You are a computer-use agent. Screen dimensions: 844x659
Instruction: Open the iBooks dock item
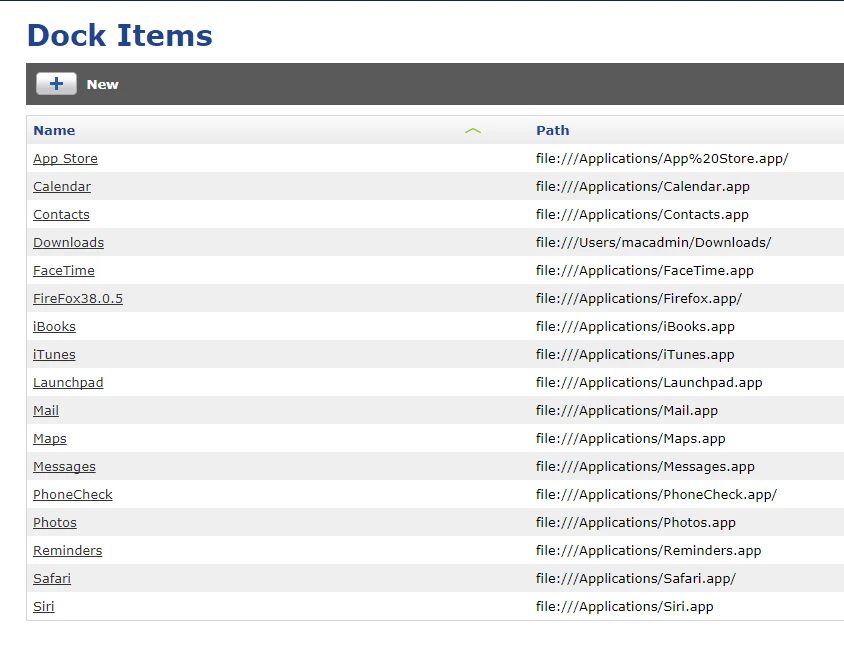(x=54, y=326)
